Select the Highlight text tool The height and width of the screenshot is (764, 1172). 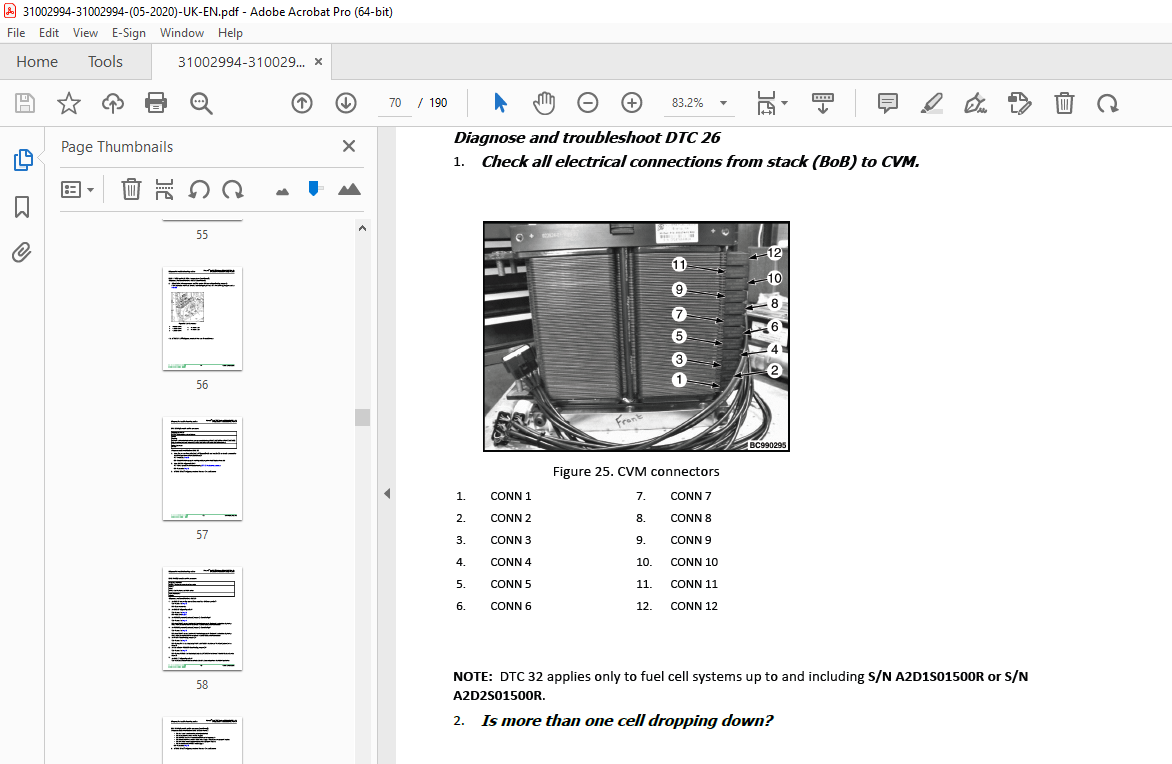[931, 103]
